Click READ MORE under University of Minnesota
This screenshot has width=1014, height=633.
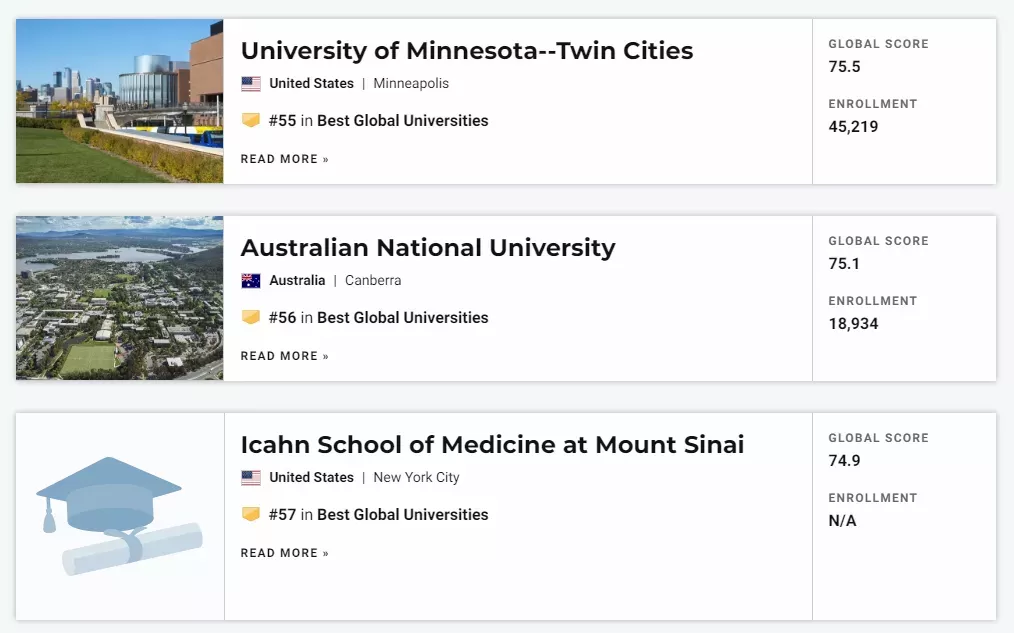coord(285,159)
